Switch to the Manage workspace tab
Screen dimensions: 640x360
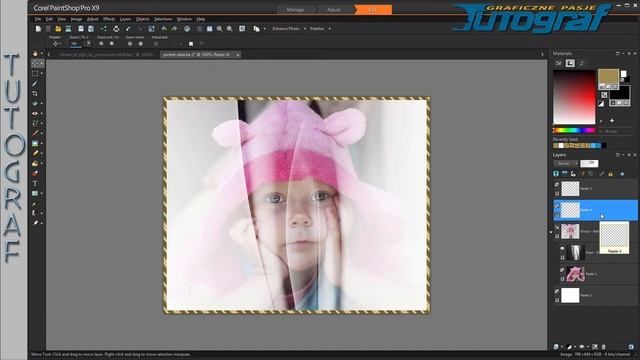click(295, 10)
